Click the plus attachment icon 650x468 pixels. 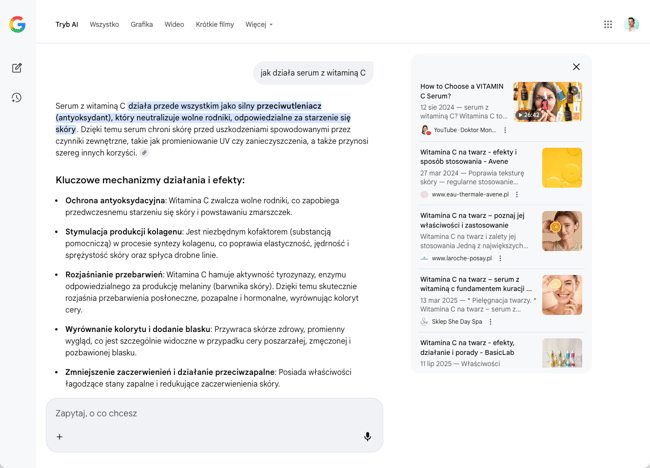[60, 437]
